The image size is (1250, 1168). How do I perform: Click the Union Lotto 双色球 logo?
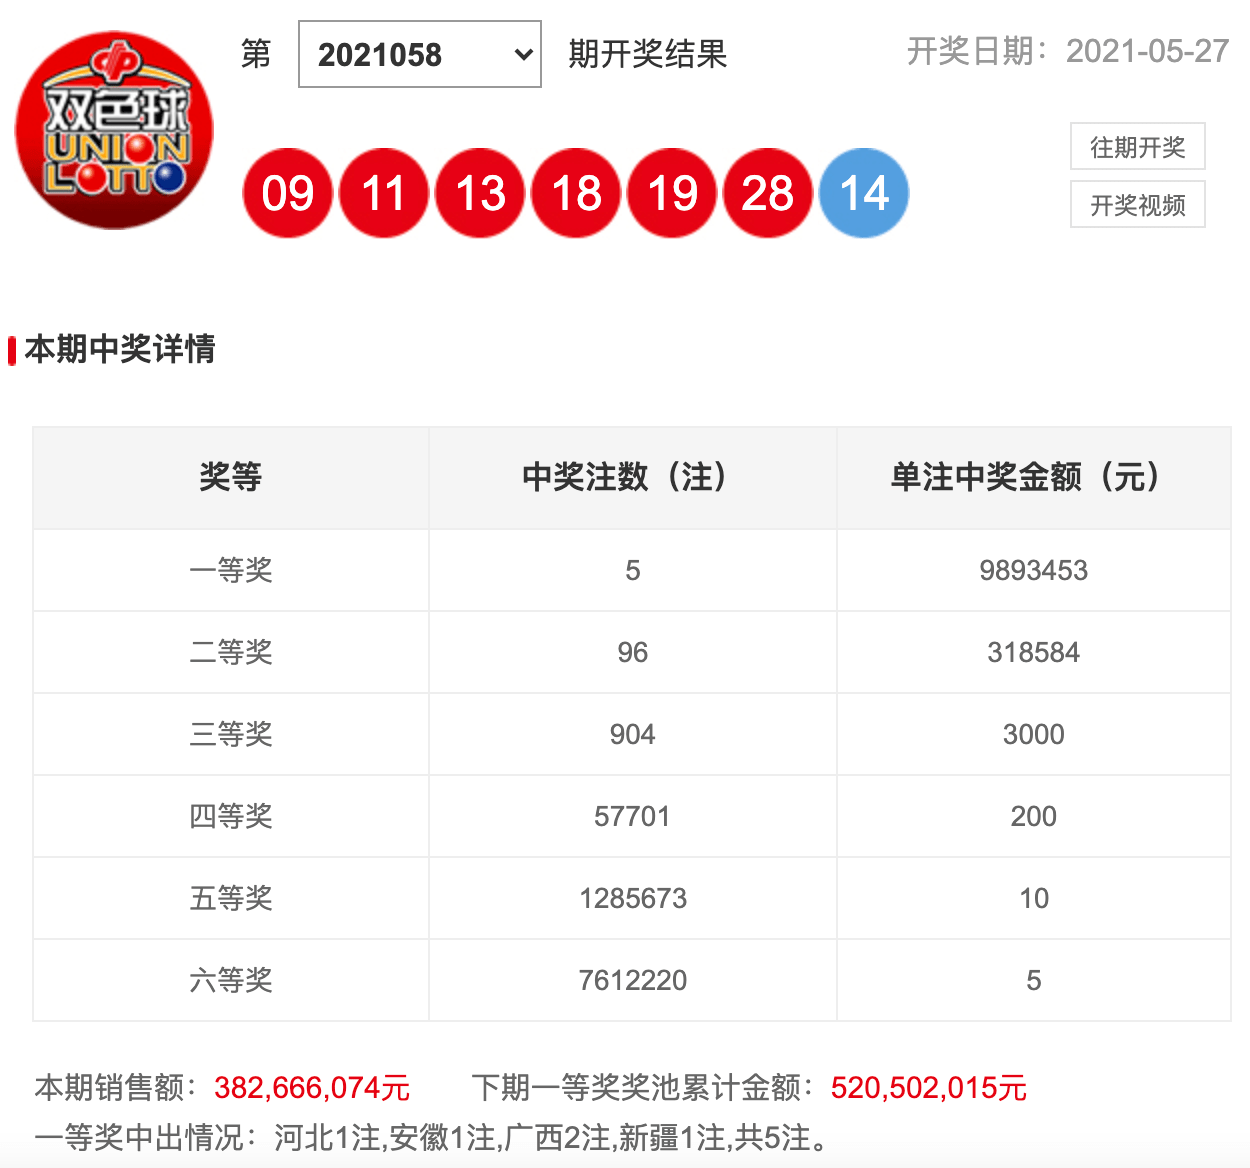(x=114, y=130)
